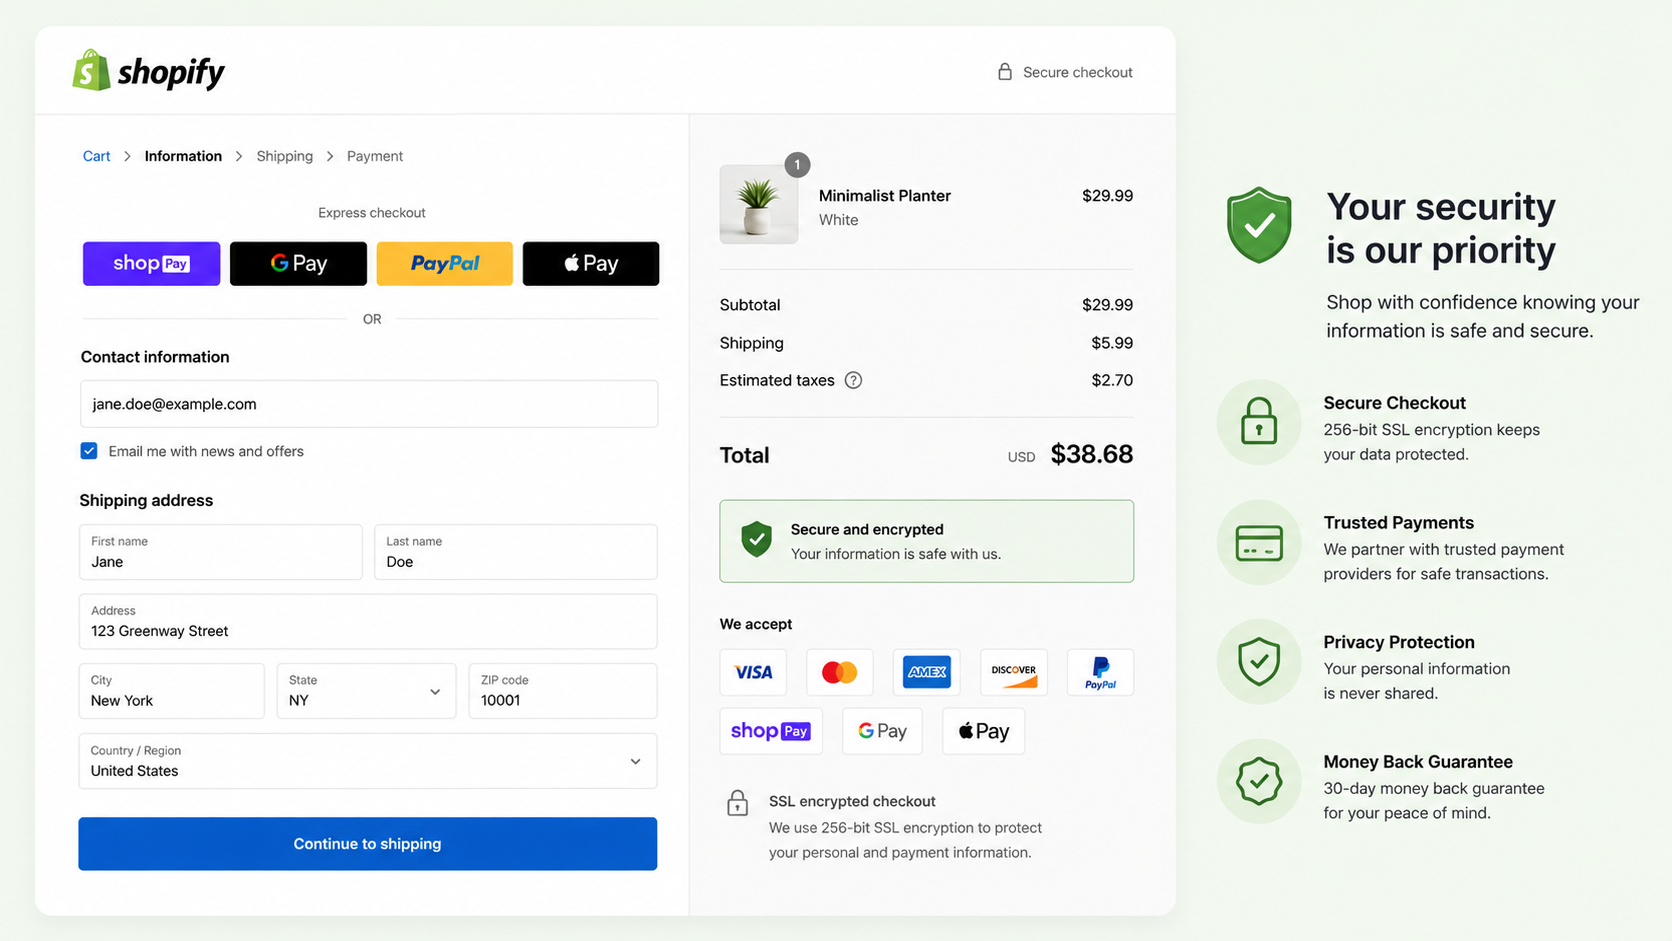Viewport: 1672px width, 941px height.
Task: Click the $38.68 total amount
Action: click(1092, 454)
